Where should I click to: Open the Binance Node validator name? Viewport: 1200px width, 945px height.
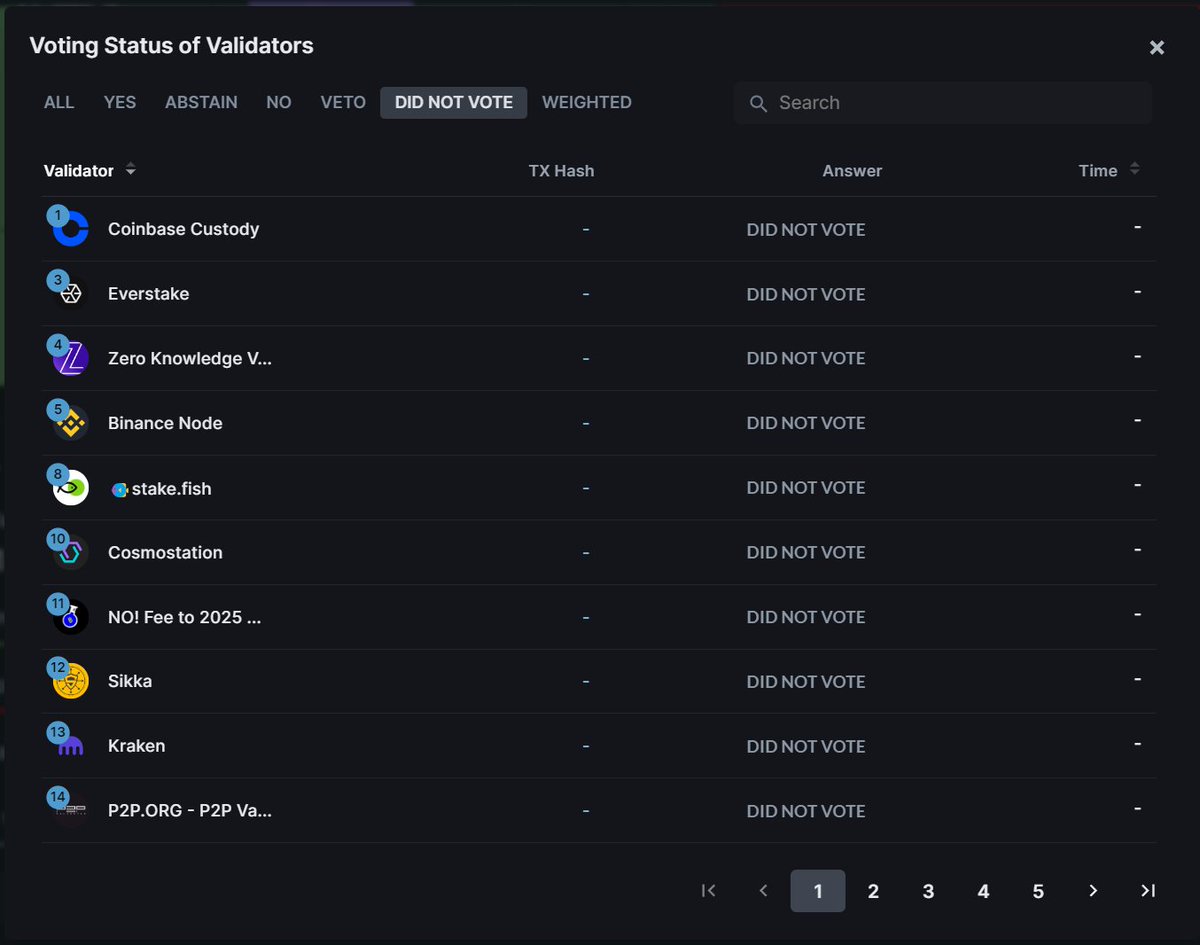click(165, 423)
